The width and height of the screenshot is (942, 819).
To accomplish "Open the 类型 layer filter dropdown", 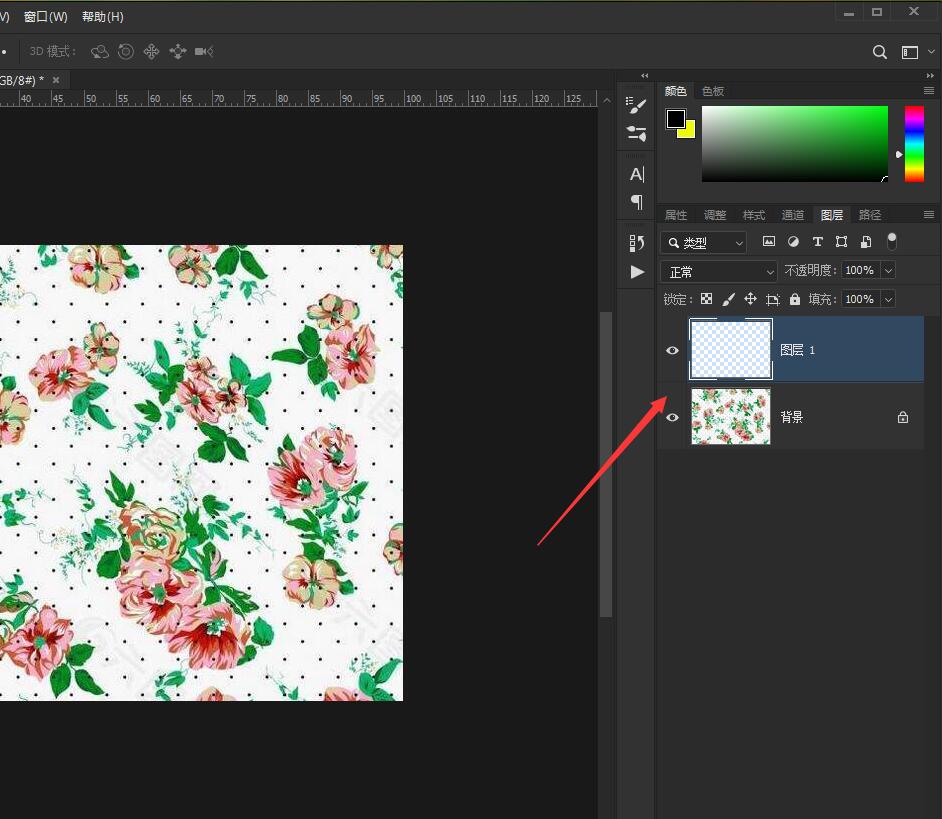I will [704, 242].
